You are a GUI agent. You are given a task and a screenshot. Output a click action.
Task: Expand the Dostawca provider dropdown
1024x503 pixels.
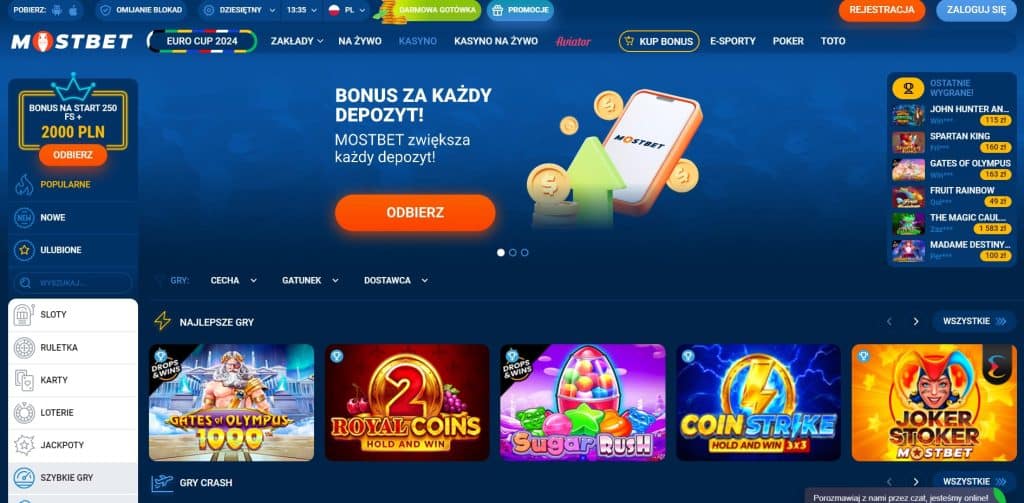tap(396, 280)
